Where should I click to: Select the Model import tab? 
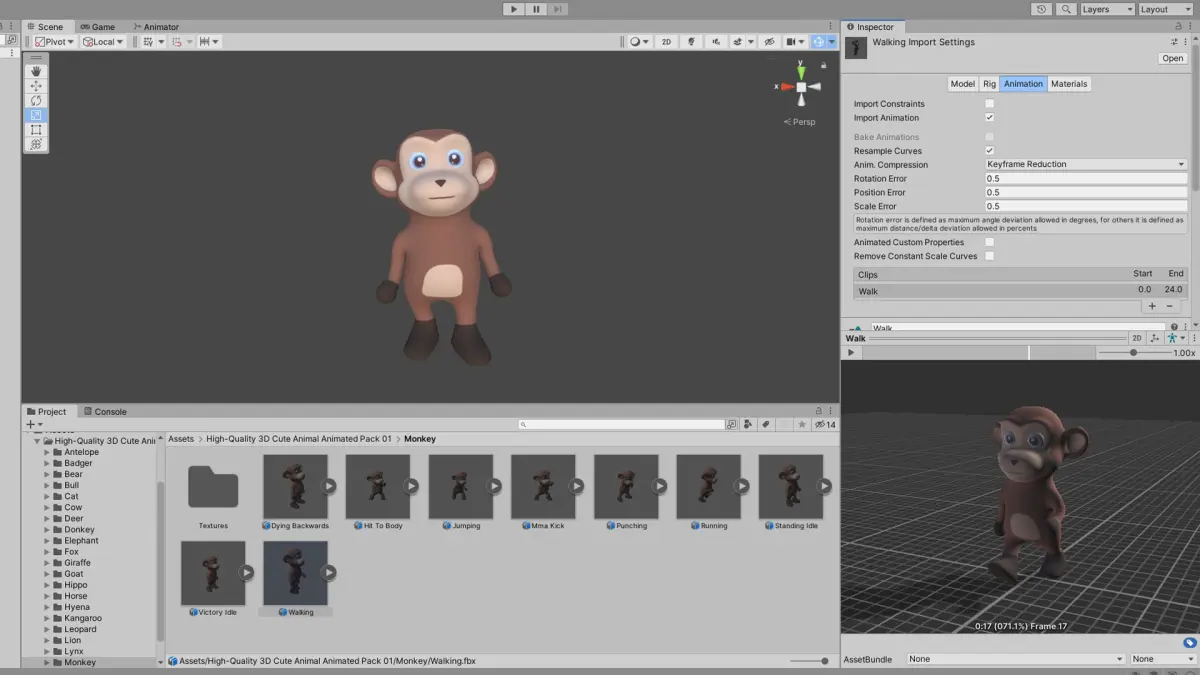coord(962,84)
